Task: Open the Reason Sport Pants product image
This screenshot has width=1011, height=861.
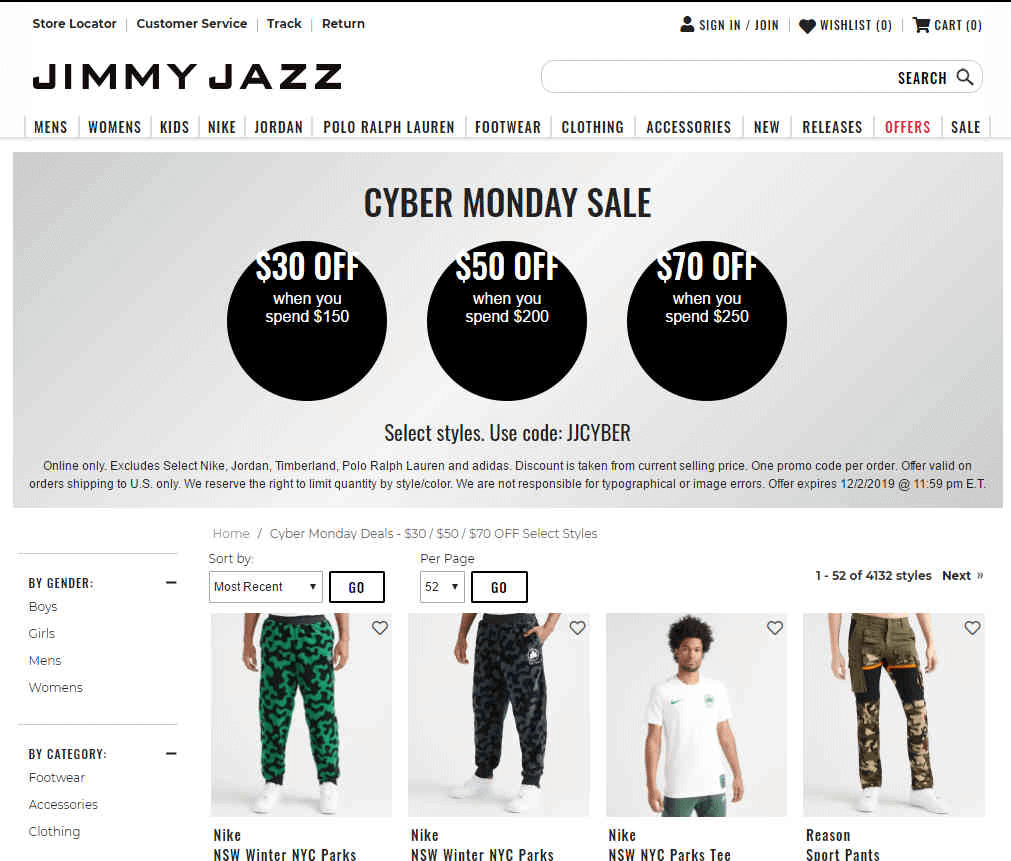Action: (894, 715)
